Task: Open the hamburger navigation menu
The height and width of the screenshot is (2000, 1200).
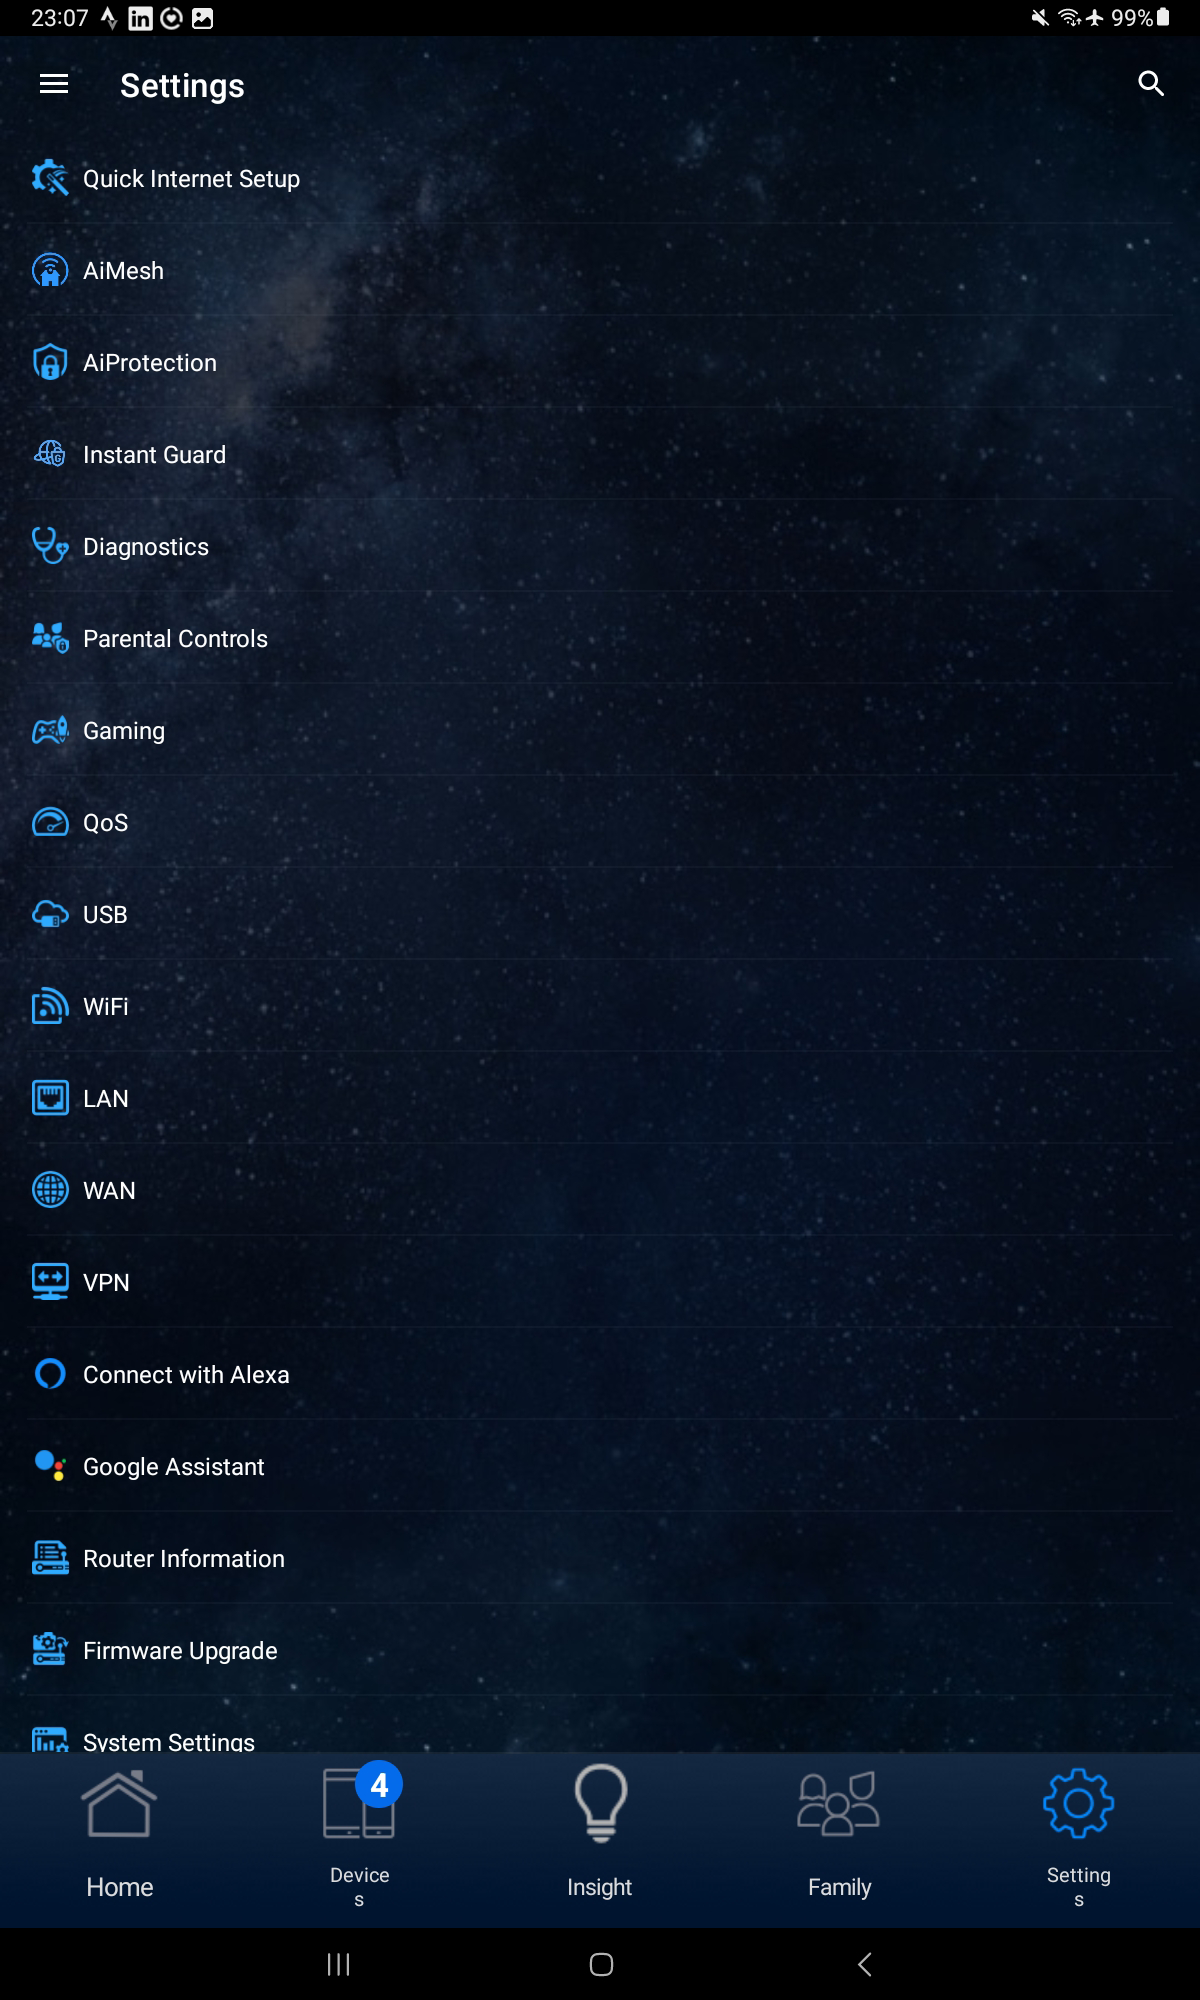Action: (x=54, y=84)
